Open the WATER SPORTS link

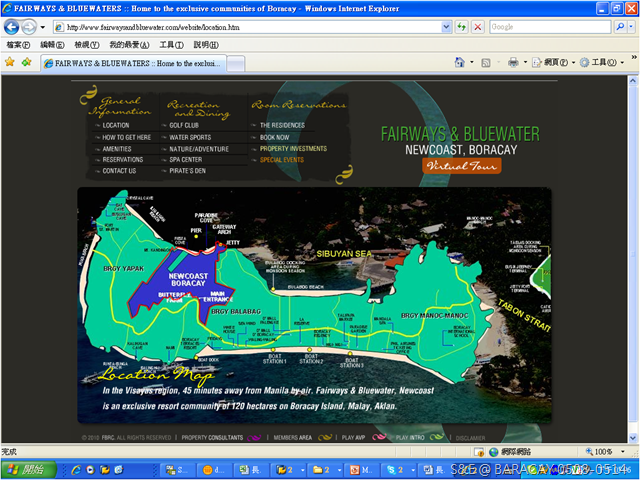click(x=190, y=138)
